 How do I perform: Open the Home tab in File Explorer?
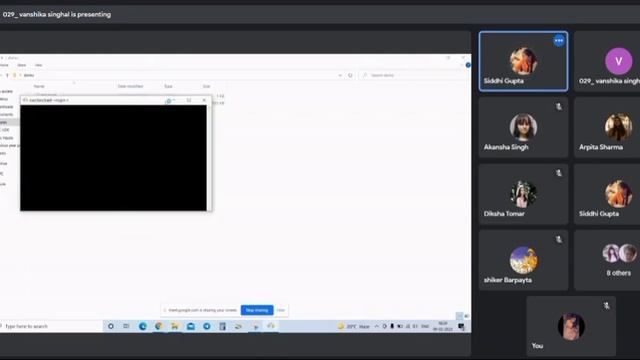click(x=4, y=65)
